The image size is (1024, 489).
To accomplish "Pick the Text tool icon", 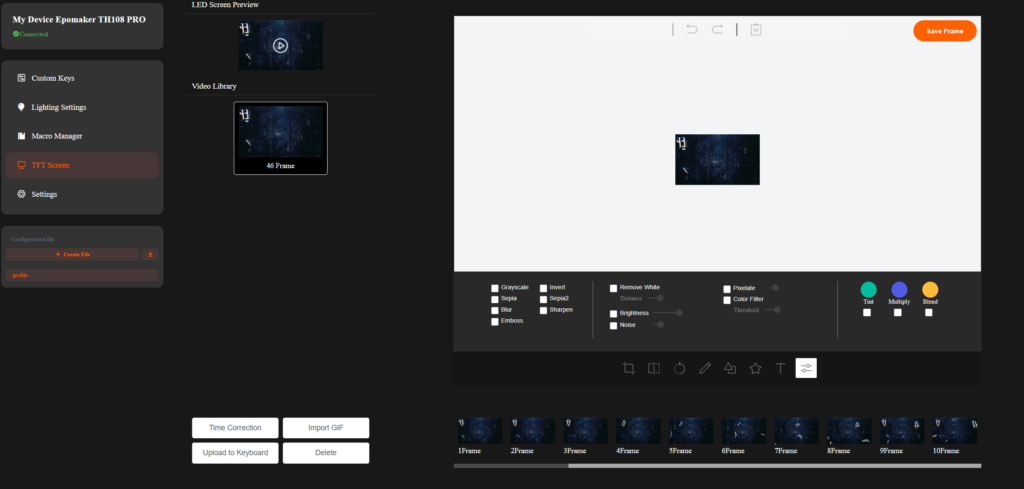I will [781, 368].
